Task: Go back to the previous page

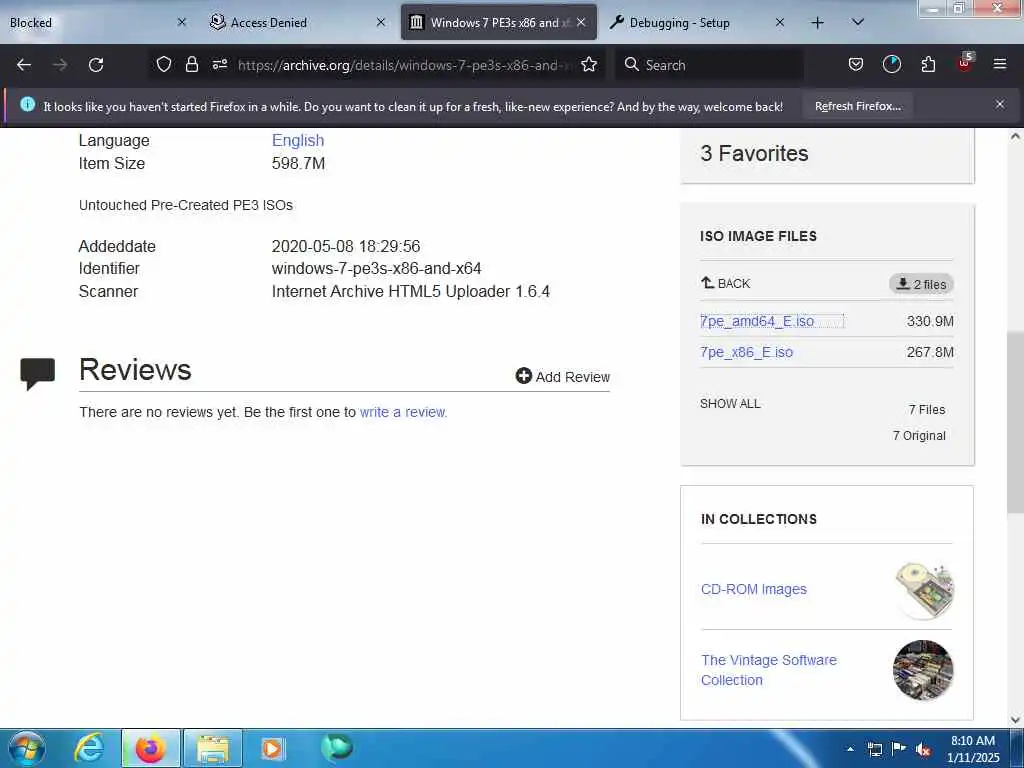Action: tap(24, 65)
